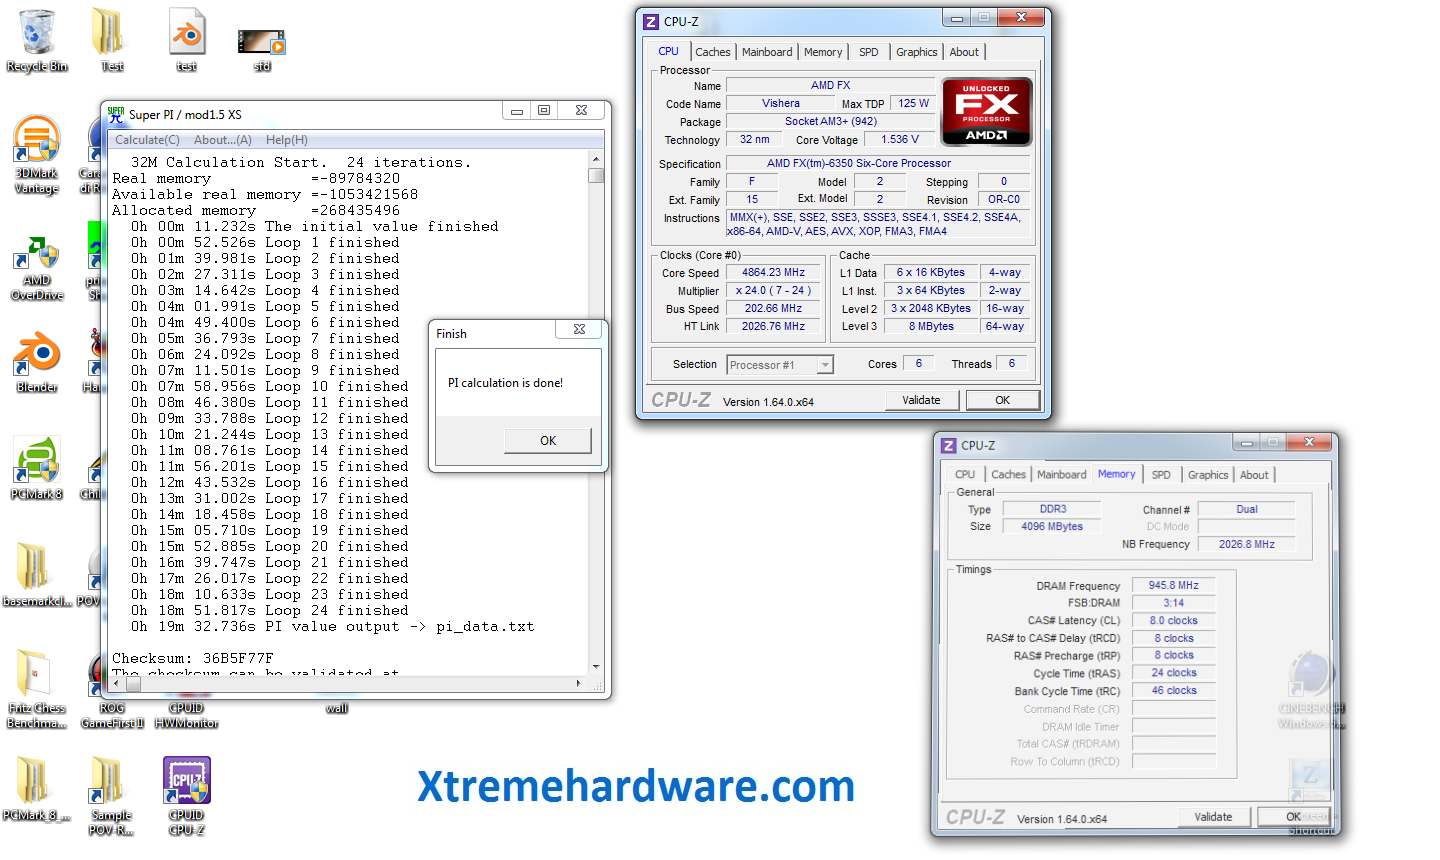Click the Loop 24 finished line
The width and height of the screenshot is (1440, 860).
270,610
